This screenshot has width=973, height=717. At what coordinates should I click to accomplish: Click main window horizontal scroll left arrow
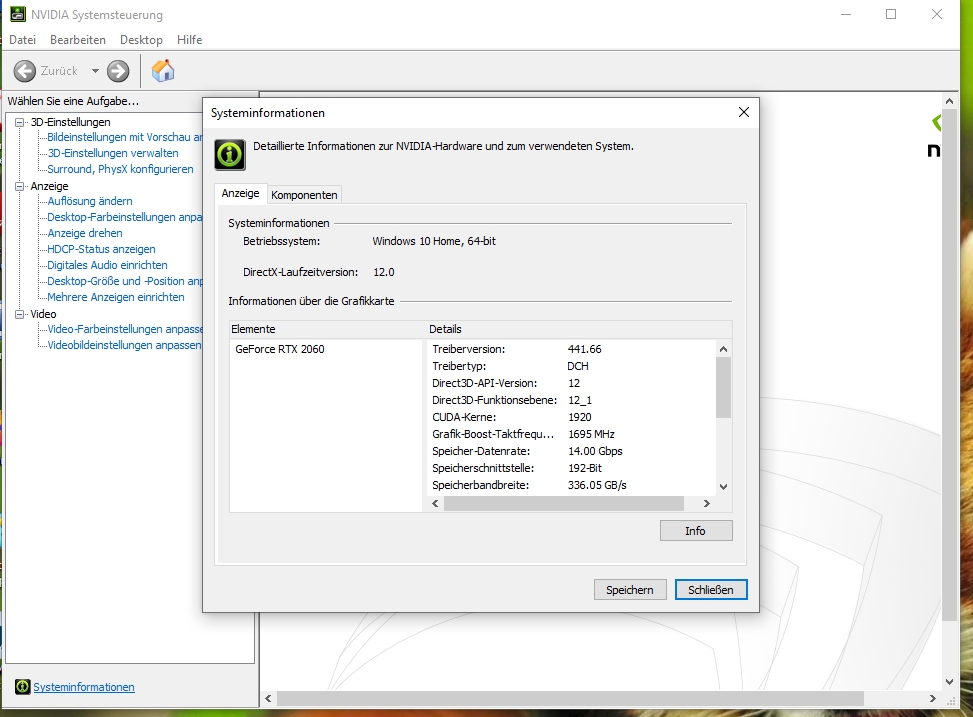pyautogui.click(x=268, y=698)
